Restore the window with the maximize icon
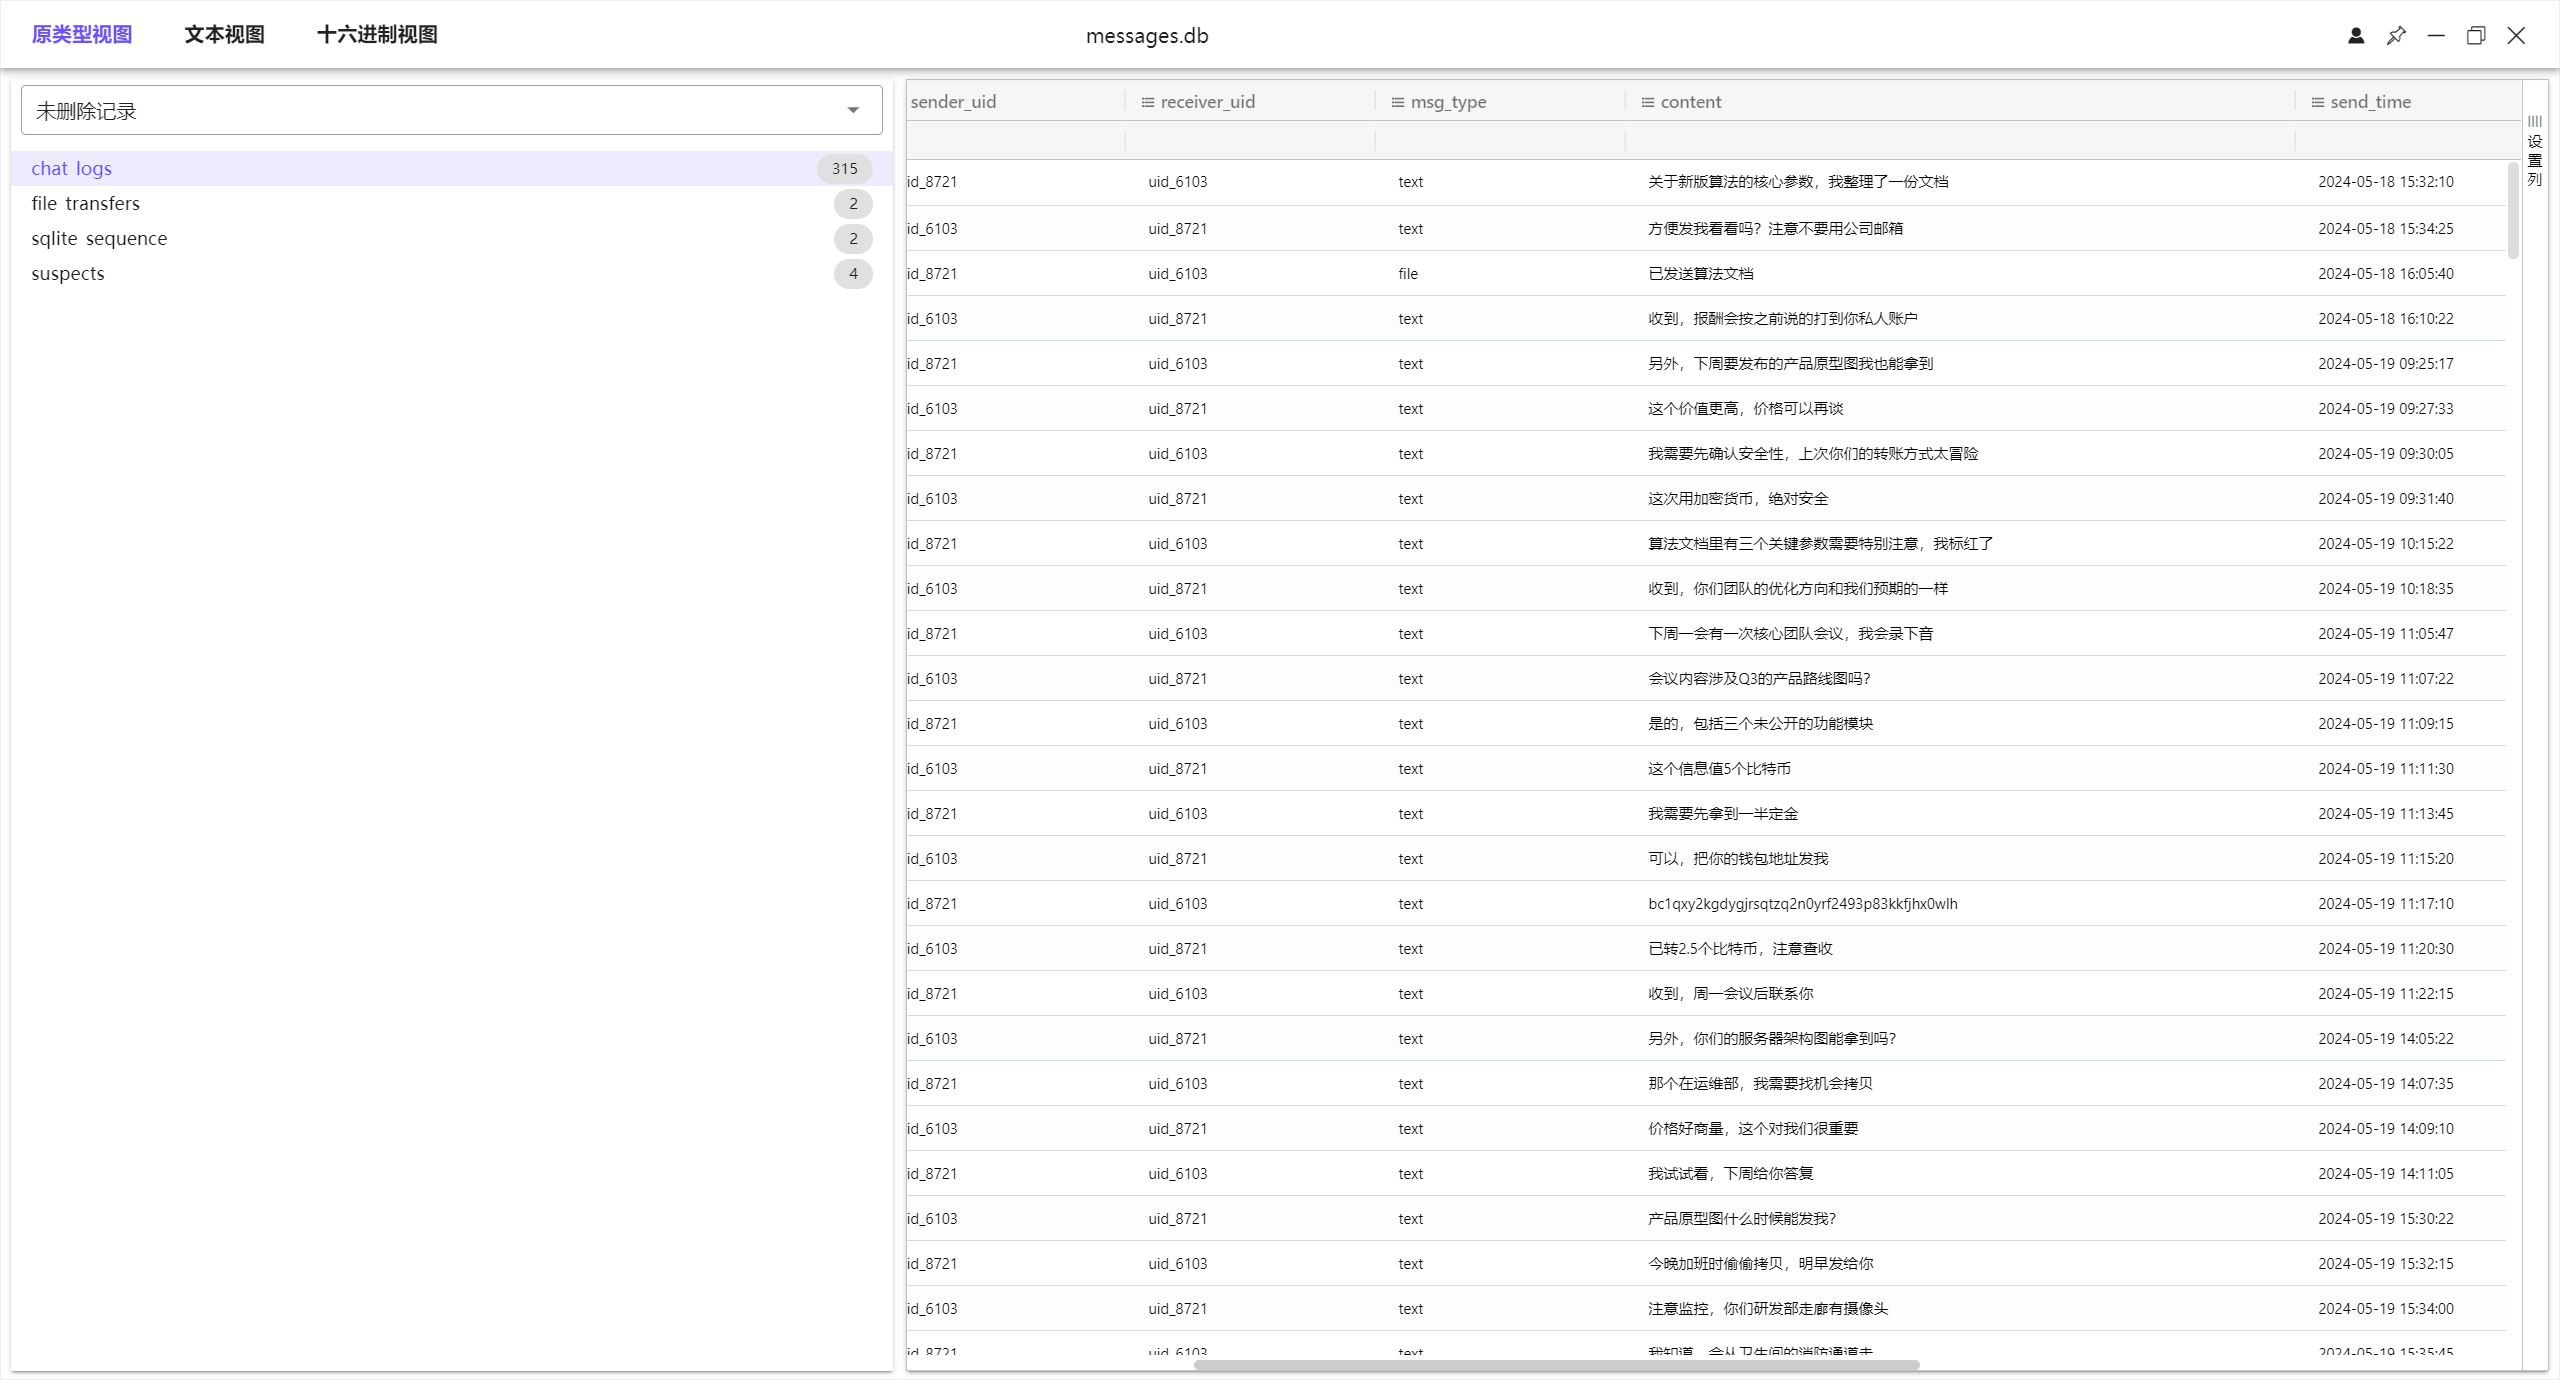 (x=2476, y=36)
